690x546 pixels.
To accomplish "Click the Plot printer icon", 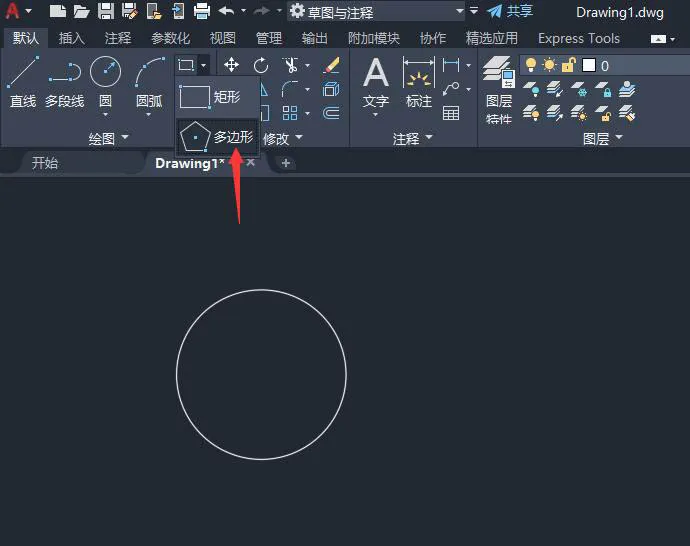I will coord(202,11).
